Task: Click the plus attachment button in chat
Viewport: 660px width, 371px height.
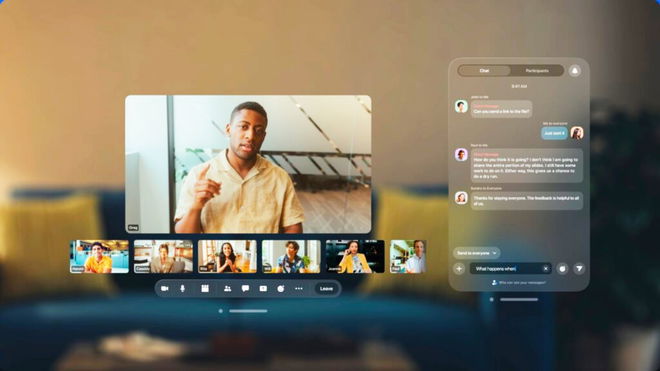Action: (x=459, y=269)
